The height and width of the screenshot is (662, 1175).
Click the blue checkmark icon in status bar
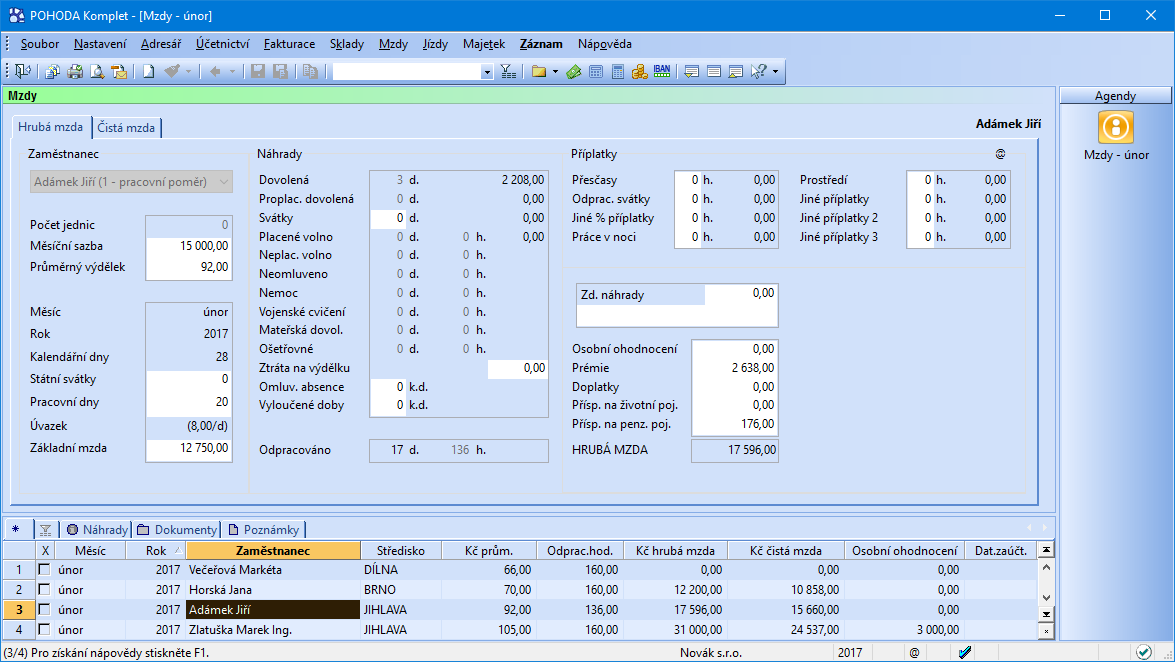(964, 653)
